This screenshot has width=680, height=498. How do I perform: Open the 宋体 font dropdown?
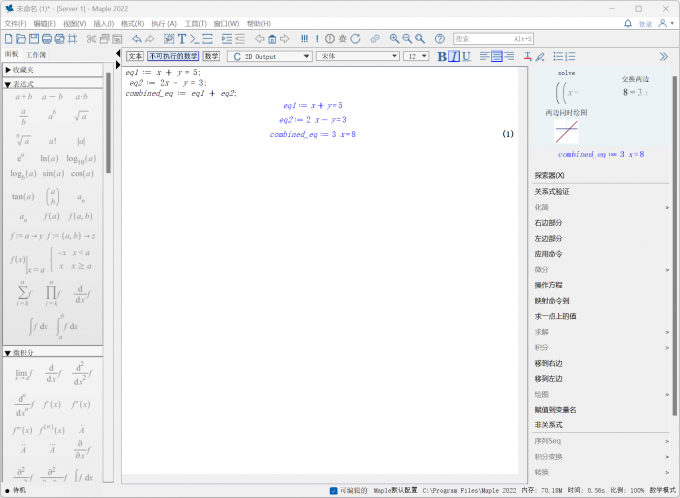tap(358, 56)
